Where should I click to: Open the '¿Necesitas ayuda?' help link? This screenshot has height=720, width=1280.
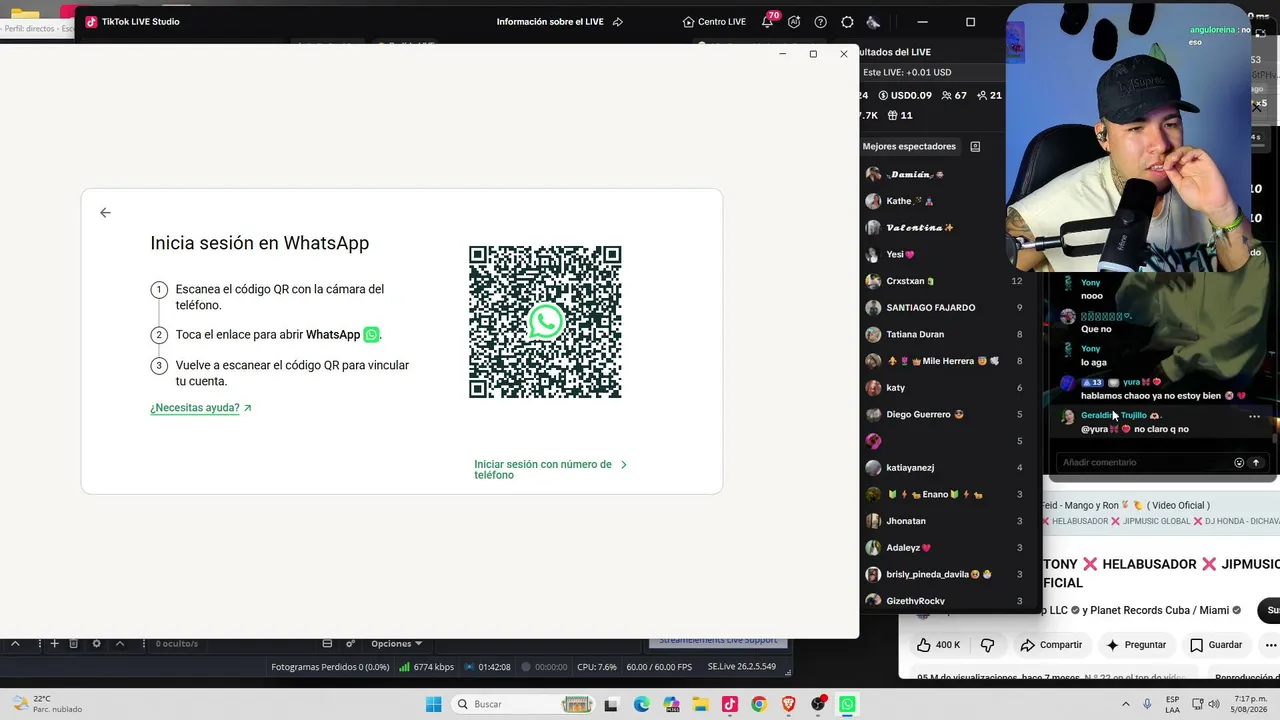click(201, 408)
